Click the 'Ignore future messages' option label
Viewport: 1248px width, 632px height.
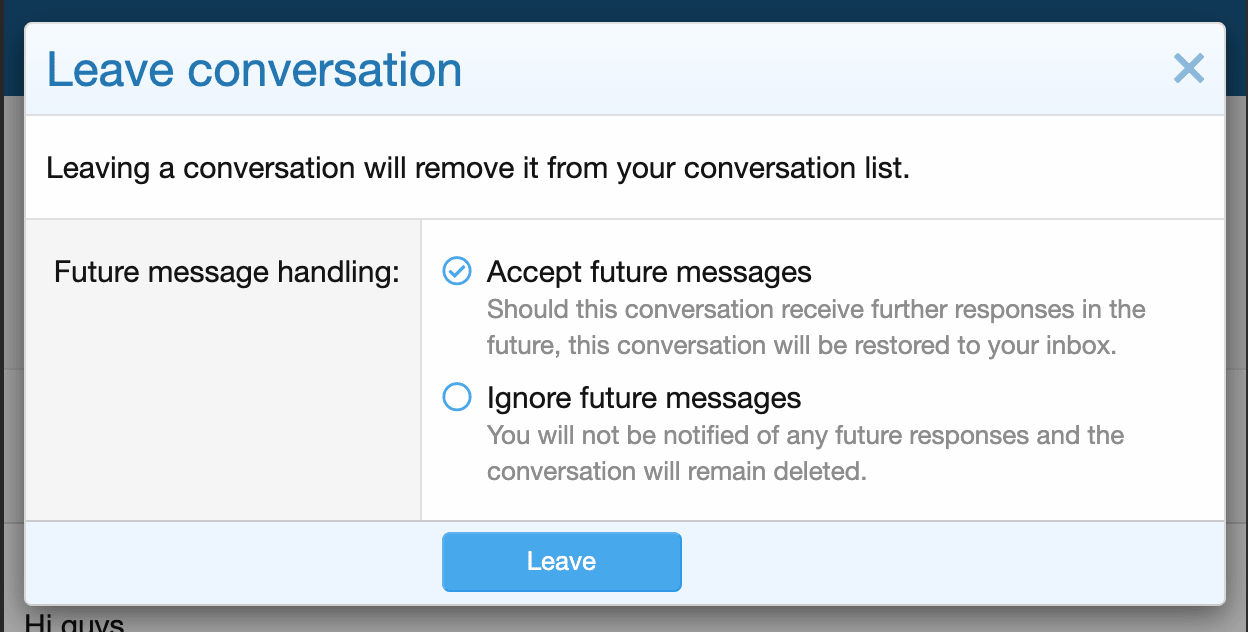[644, 398]
